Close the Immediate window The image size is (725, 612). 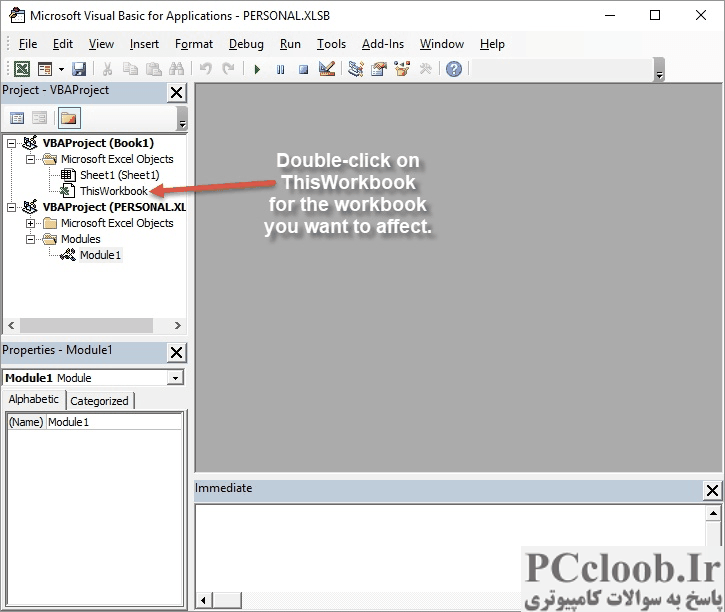[x=712, y=490]
